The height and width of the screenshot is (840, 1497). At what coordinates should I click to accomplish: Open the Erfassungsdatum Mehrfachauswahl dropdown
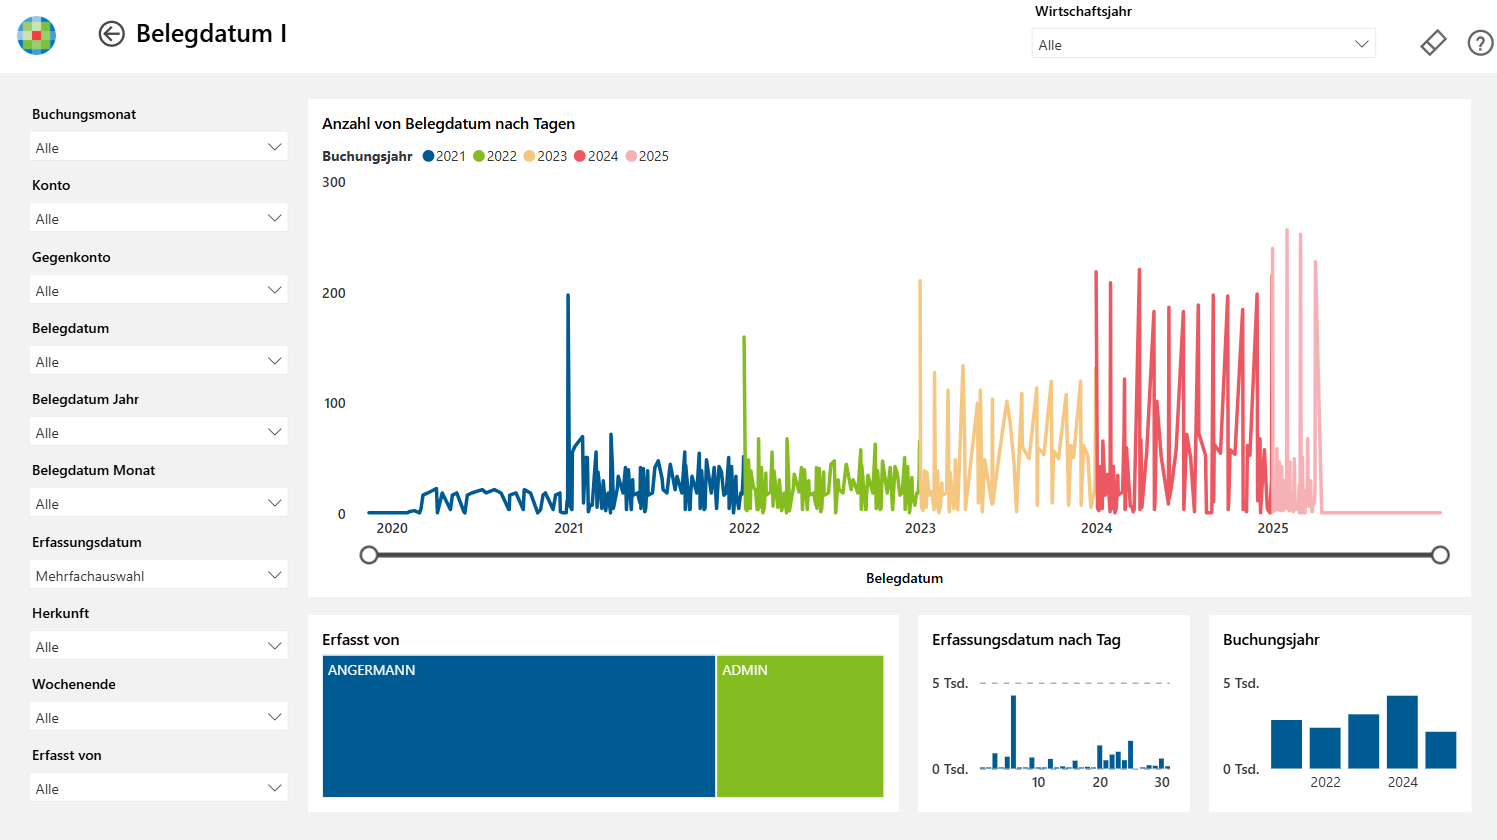[159, 575]
